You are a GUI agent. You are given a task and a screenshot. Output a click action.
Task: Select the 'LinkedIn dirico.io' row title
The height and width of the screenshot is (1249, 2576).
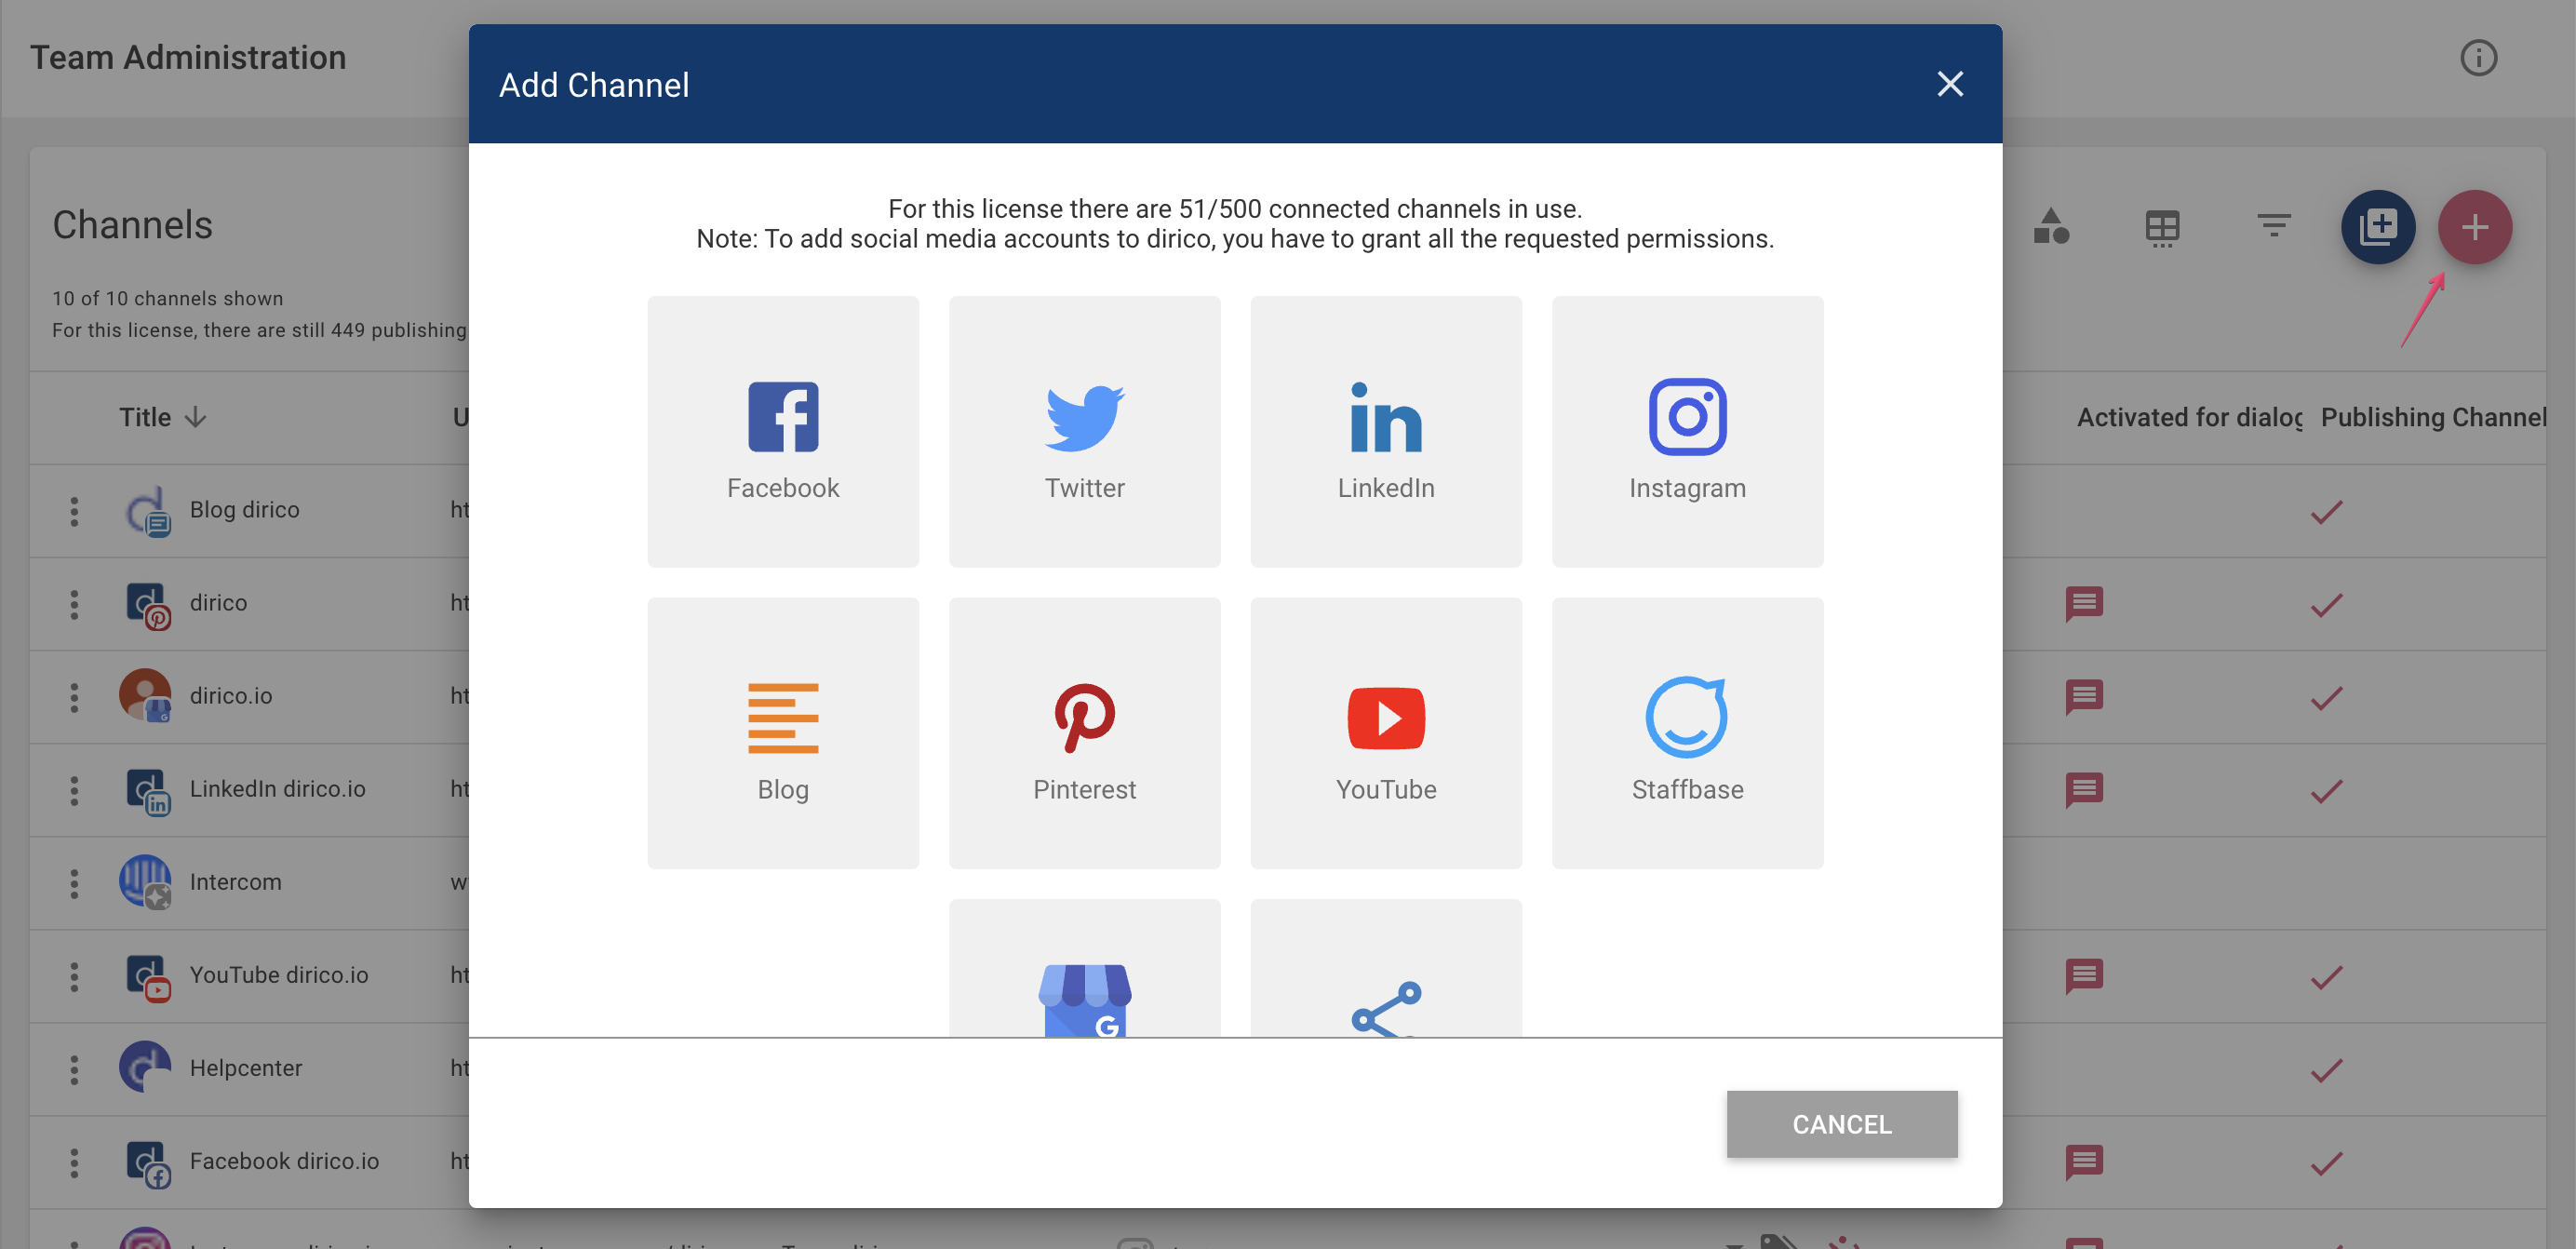point(277,789)
